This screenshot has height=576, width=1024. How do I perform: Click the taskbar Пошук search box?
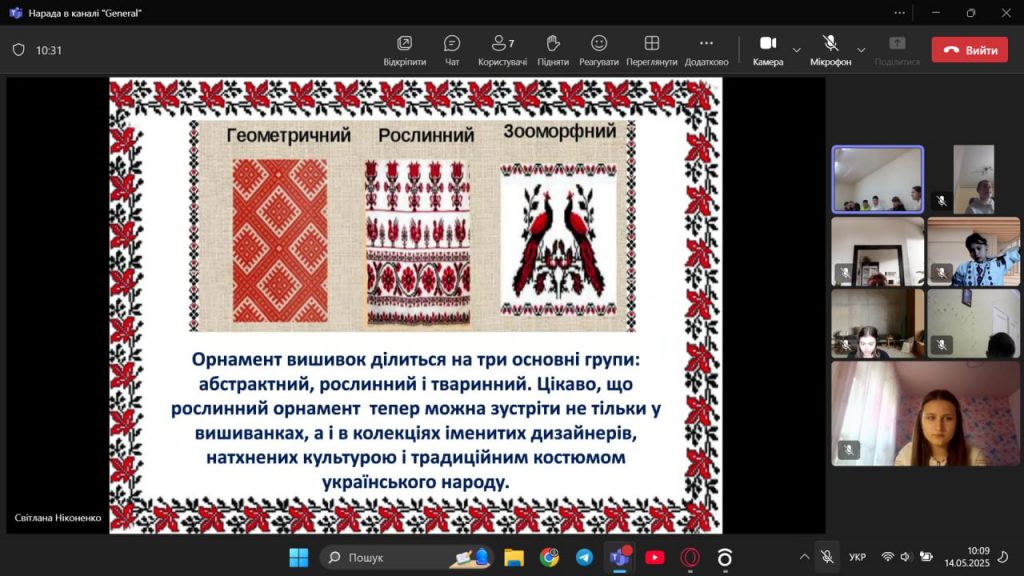(406, 557)
